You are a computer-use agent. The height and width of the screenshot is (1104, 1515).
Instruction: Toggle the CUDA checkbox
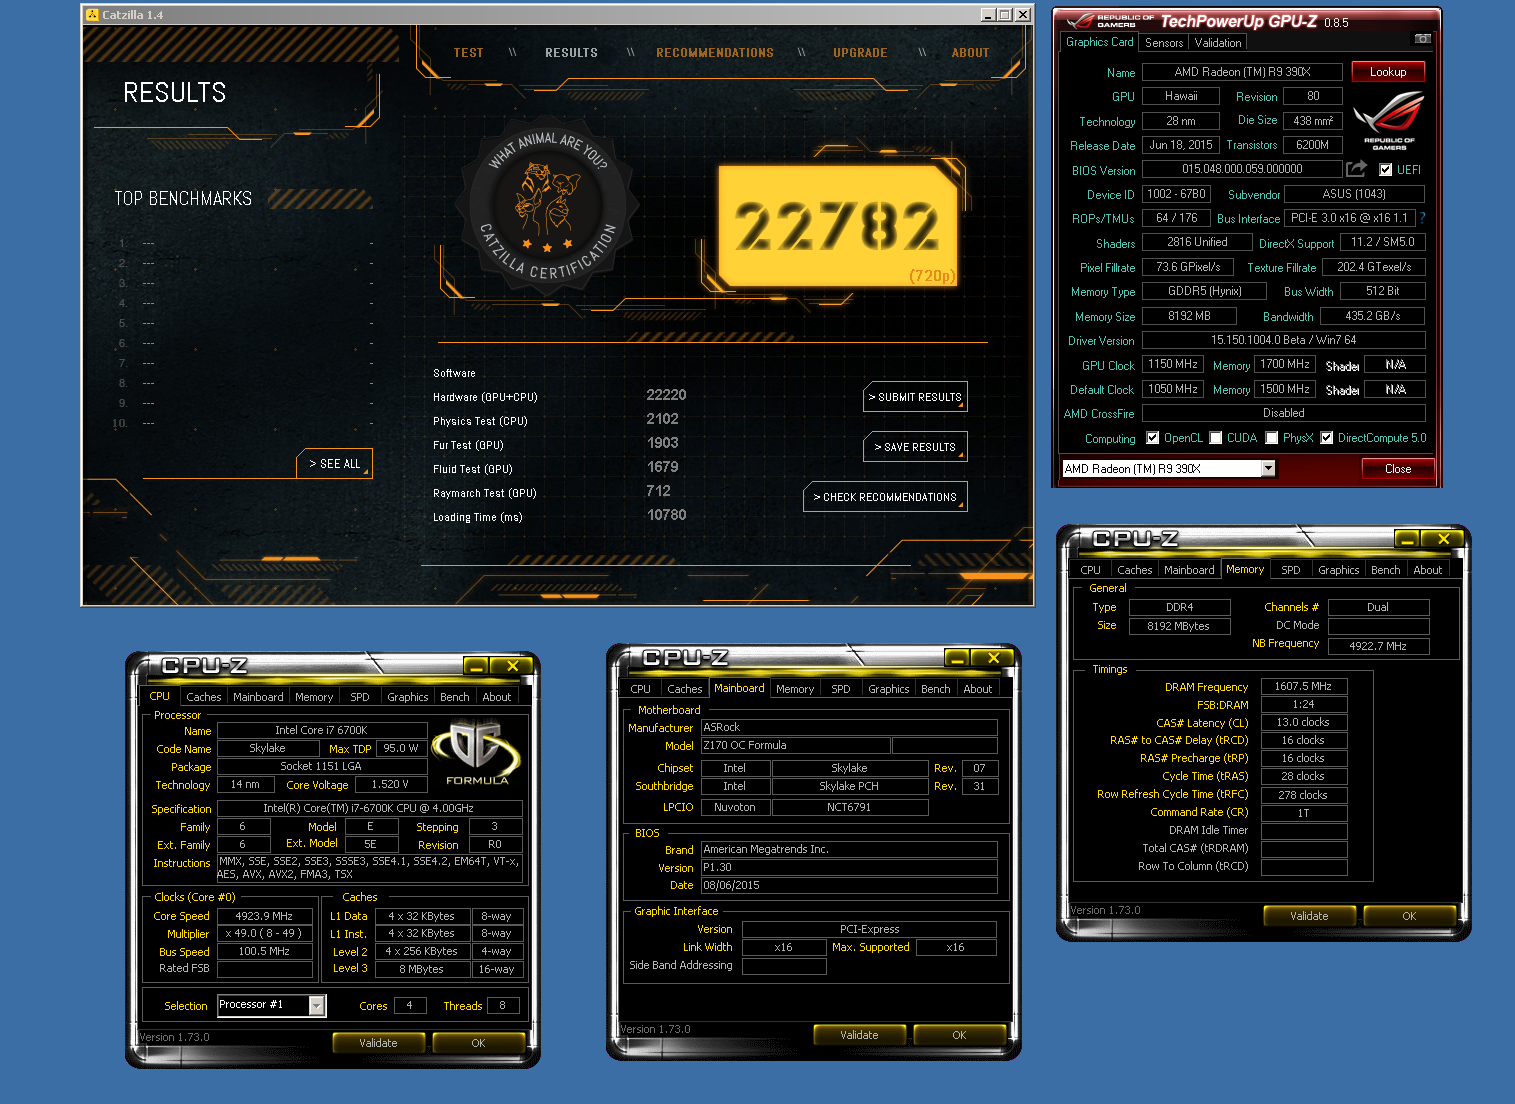[x=1215, y=438]
